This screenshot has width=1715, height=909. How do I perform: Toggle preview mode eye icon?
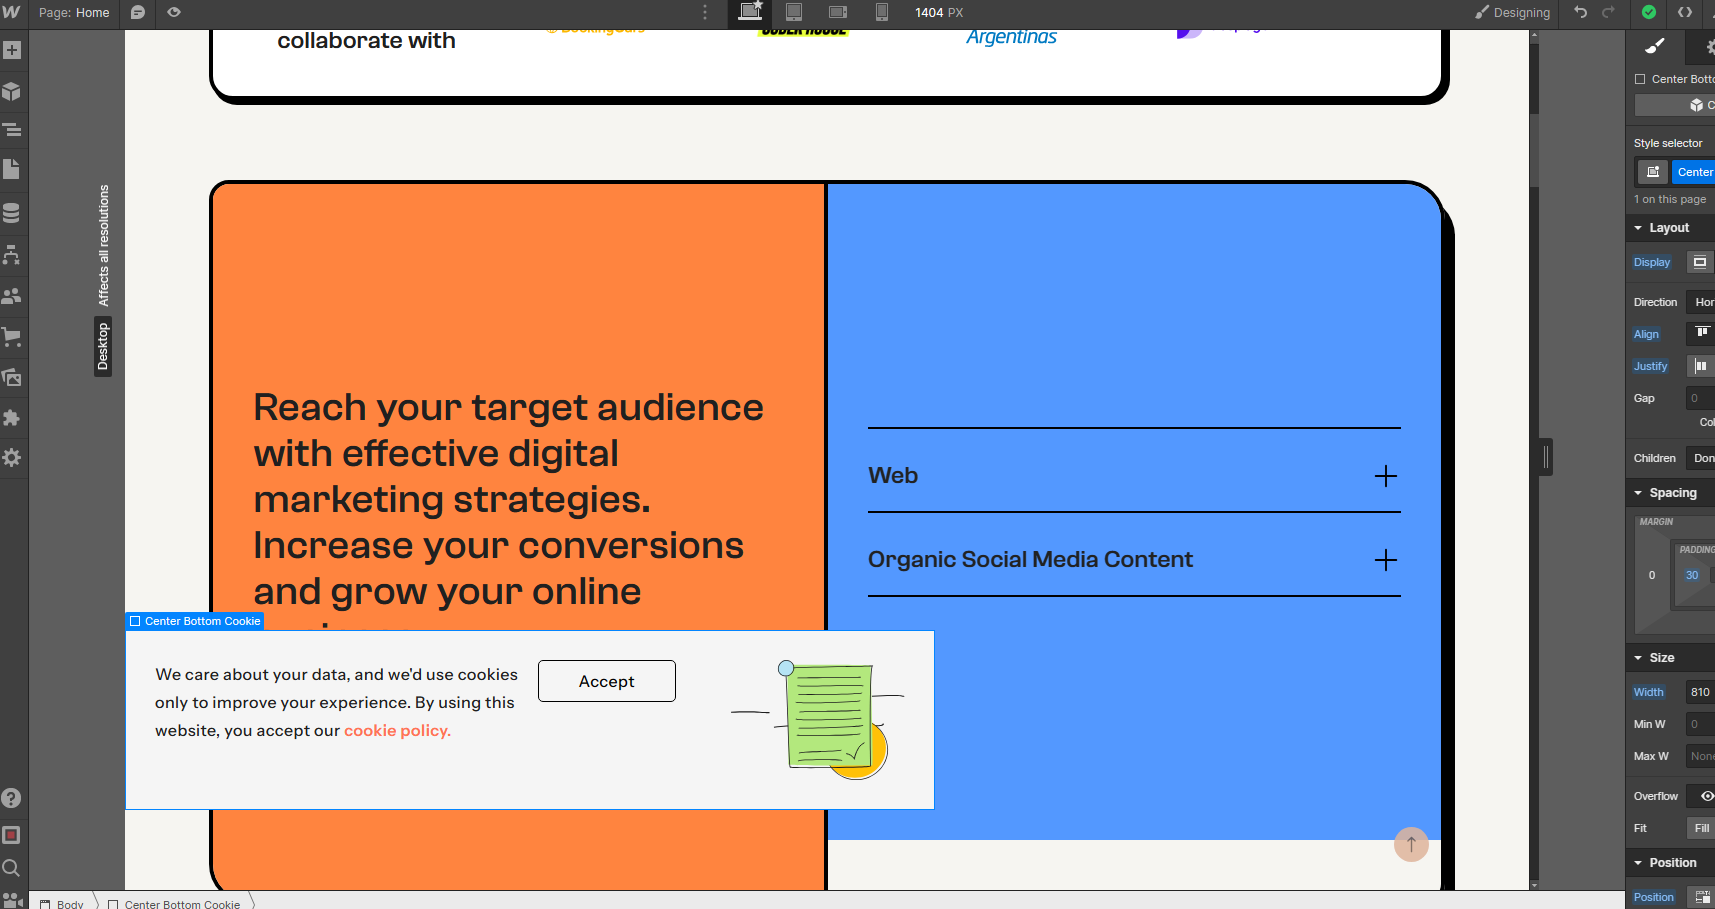[x=174, y=12]
